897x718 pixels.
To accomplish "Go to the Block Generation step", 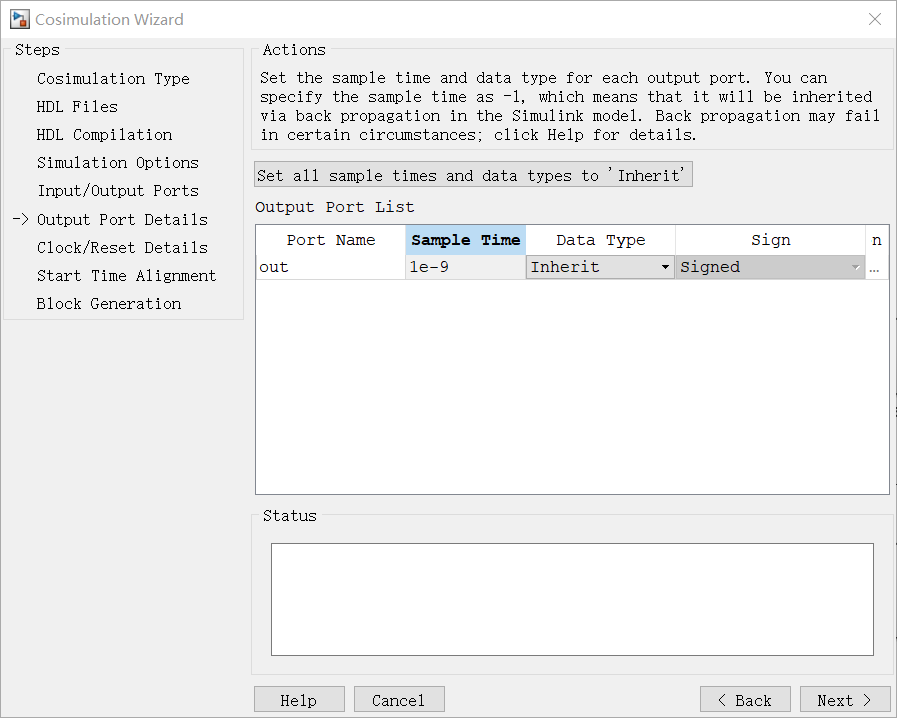I will (x=109, y=304).
